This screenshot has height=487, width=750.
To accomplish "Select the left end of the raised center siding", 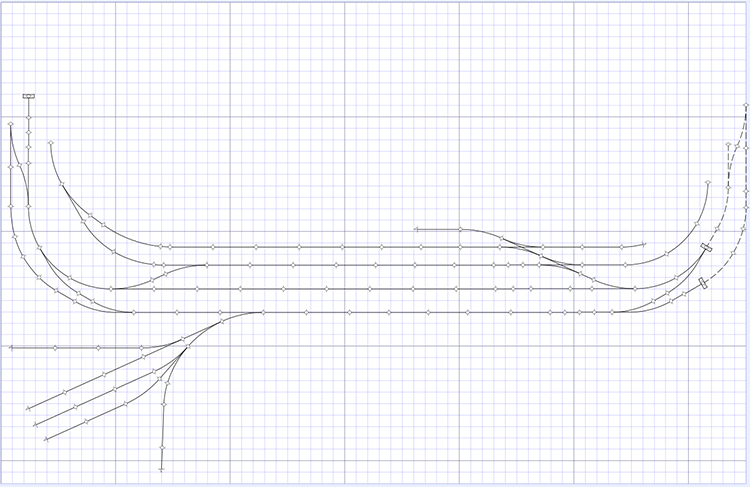I will click(415, 229).
